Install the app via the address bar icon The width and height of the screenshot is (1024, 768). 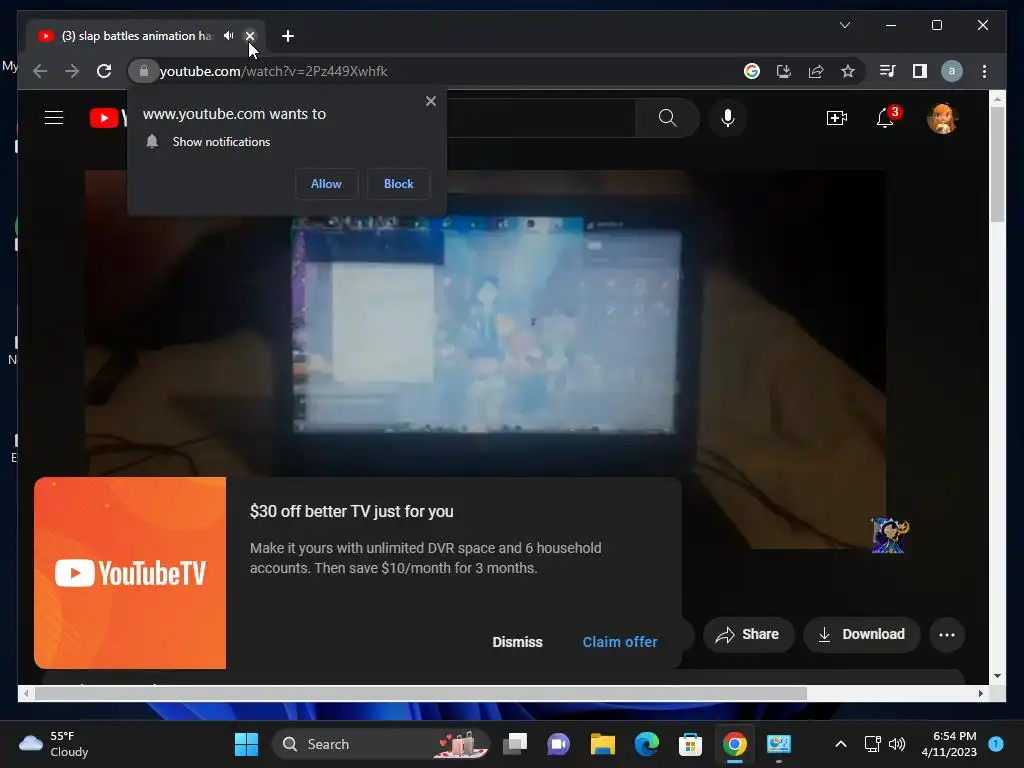coord(784,71)
